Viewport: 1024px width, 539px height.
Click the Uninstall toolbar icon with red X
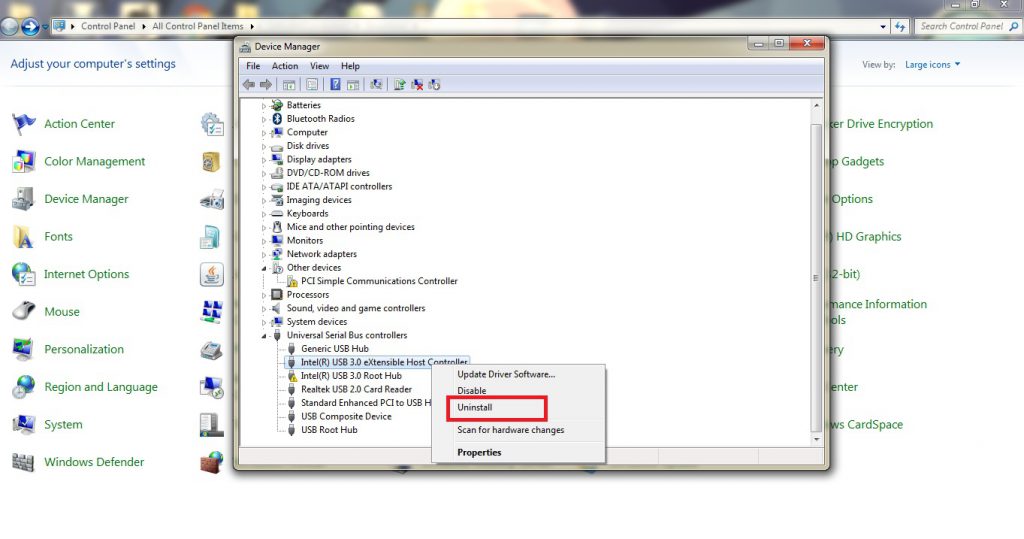click(417, 85)
